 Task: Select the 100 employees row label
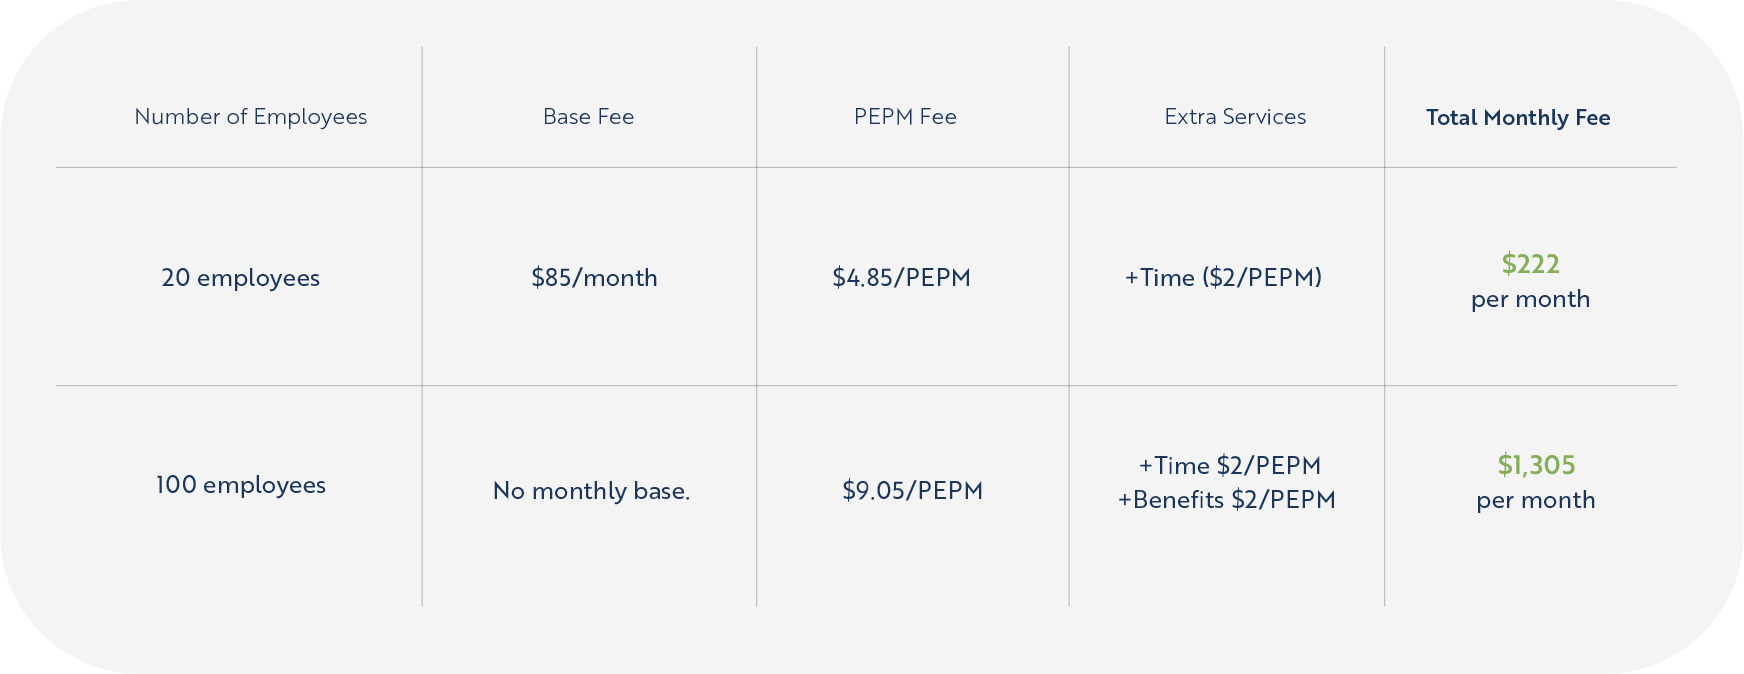241,485
